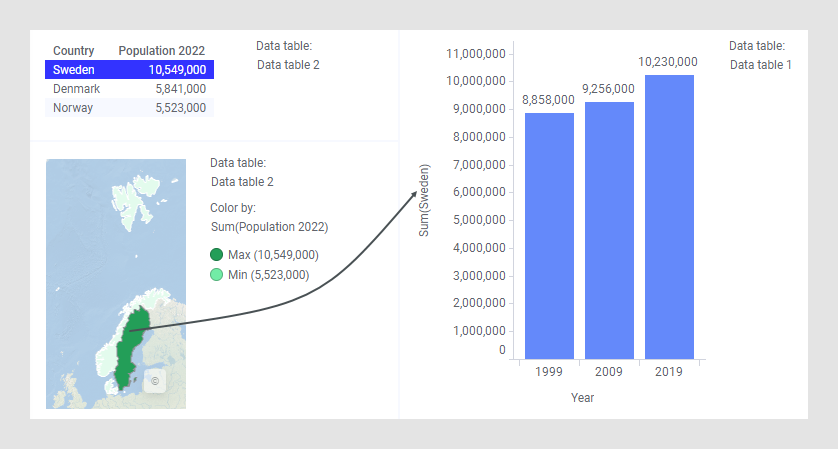Sort by the Population 2022 column header

pos(161,51)
